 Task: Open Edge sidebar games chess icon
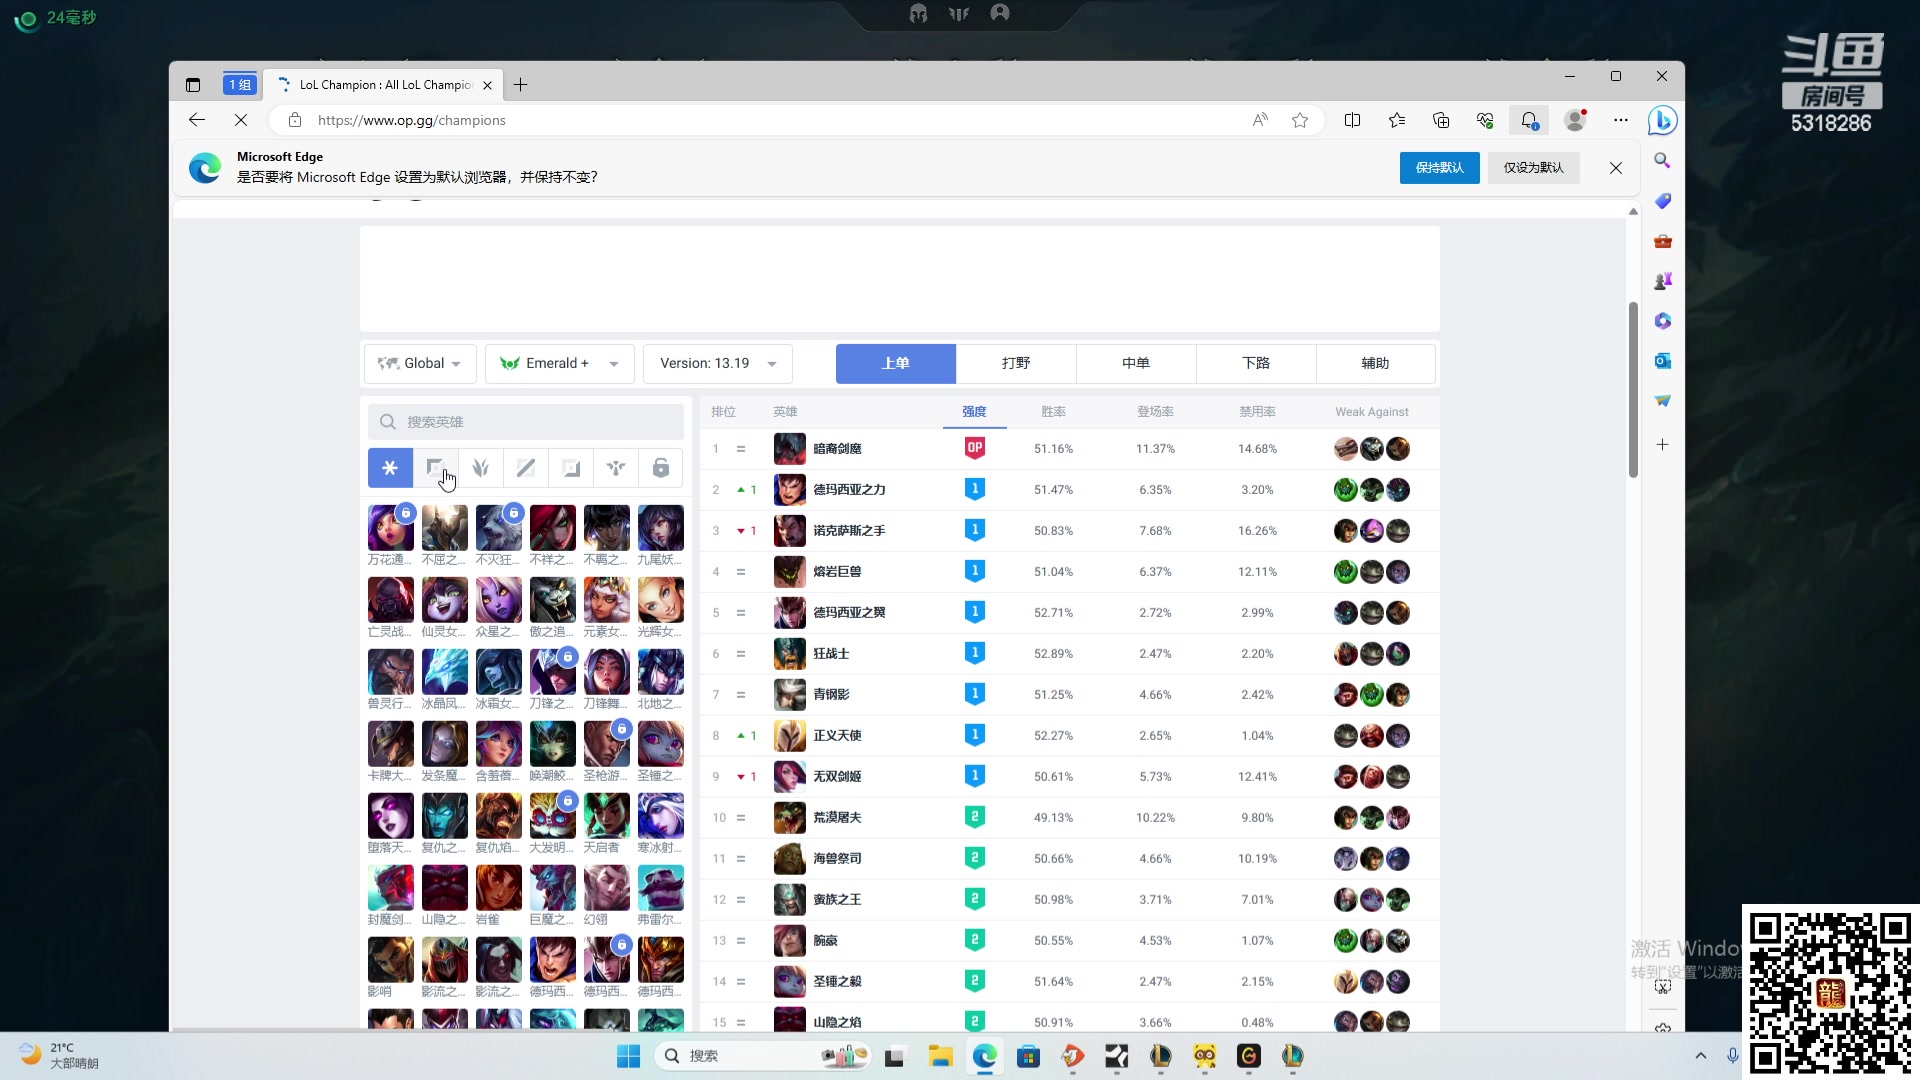(x=1662, y=281)
